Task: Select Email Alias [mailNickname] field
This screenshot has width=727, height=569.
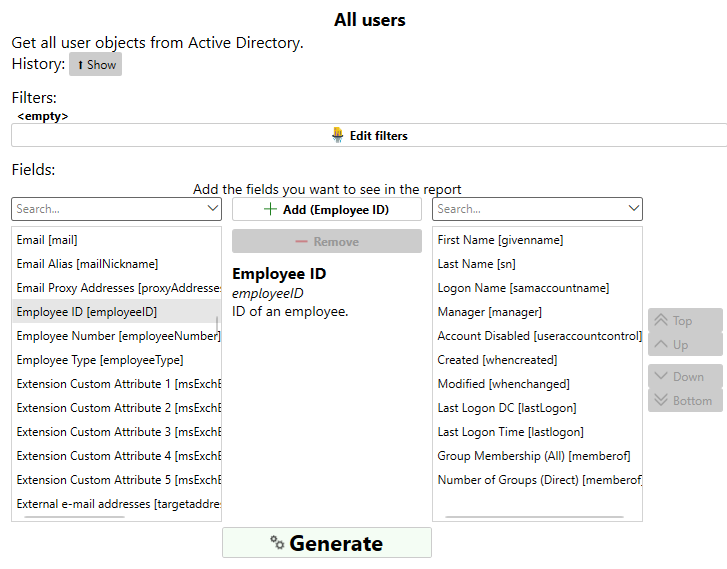Action: [116, 264]
